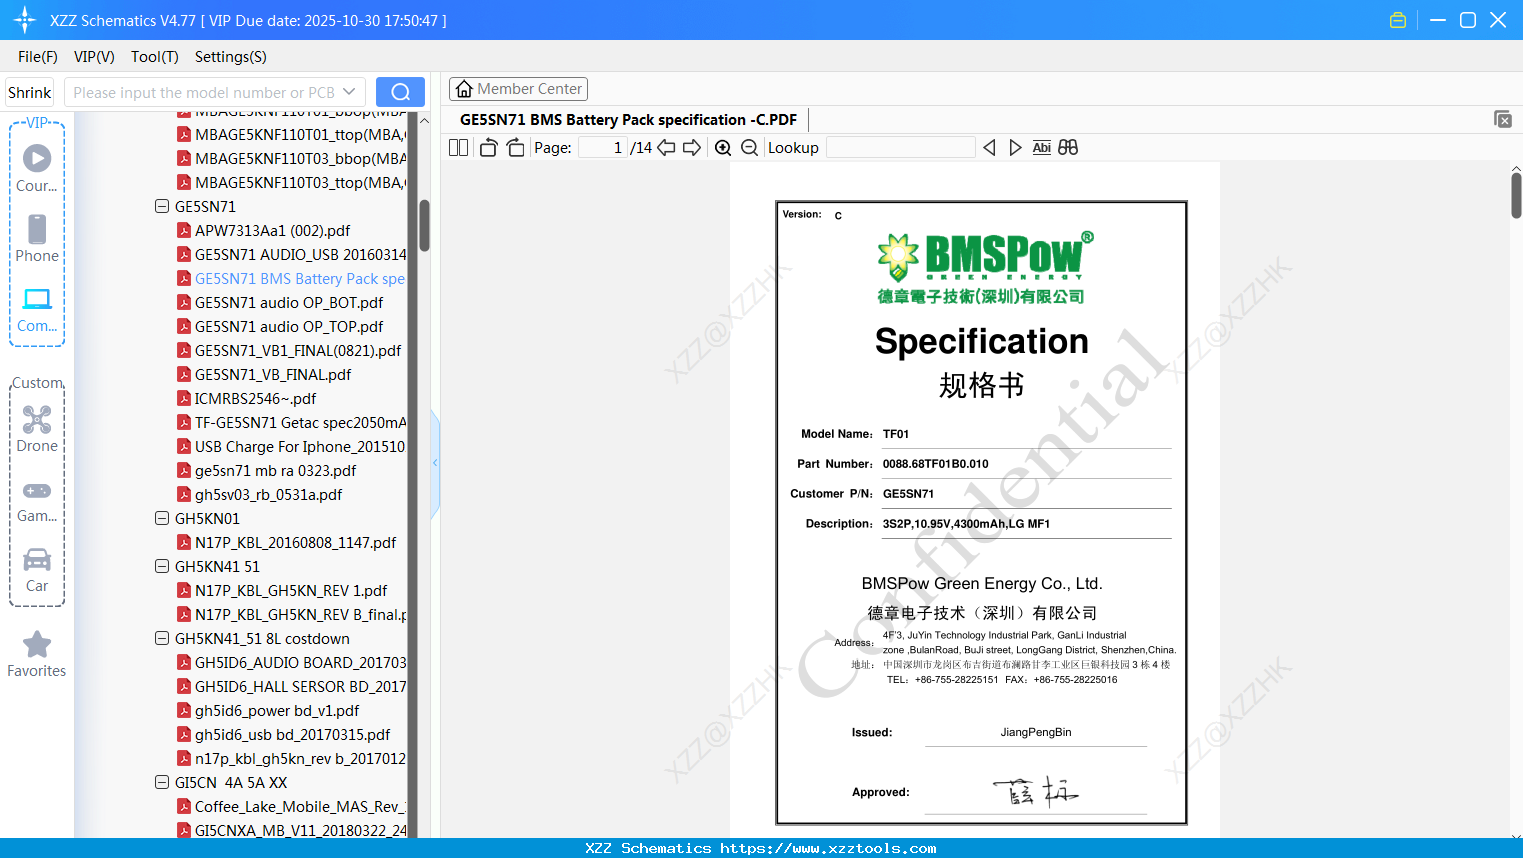Open the File(F) menu
This screenshot has width=1523, height=858.
pos(38,57)
